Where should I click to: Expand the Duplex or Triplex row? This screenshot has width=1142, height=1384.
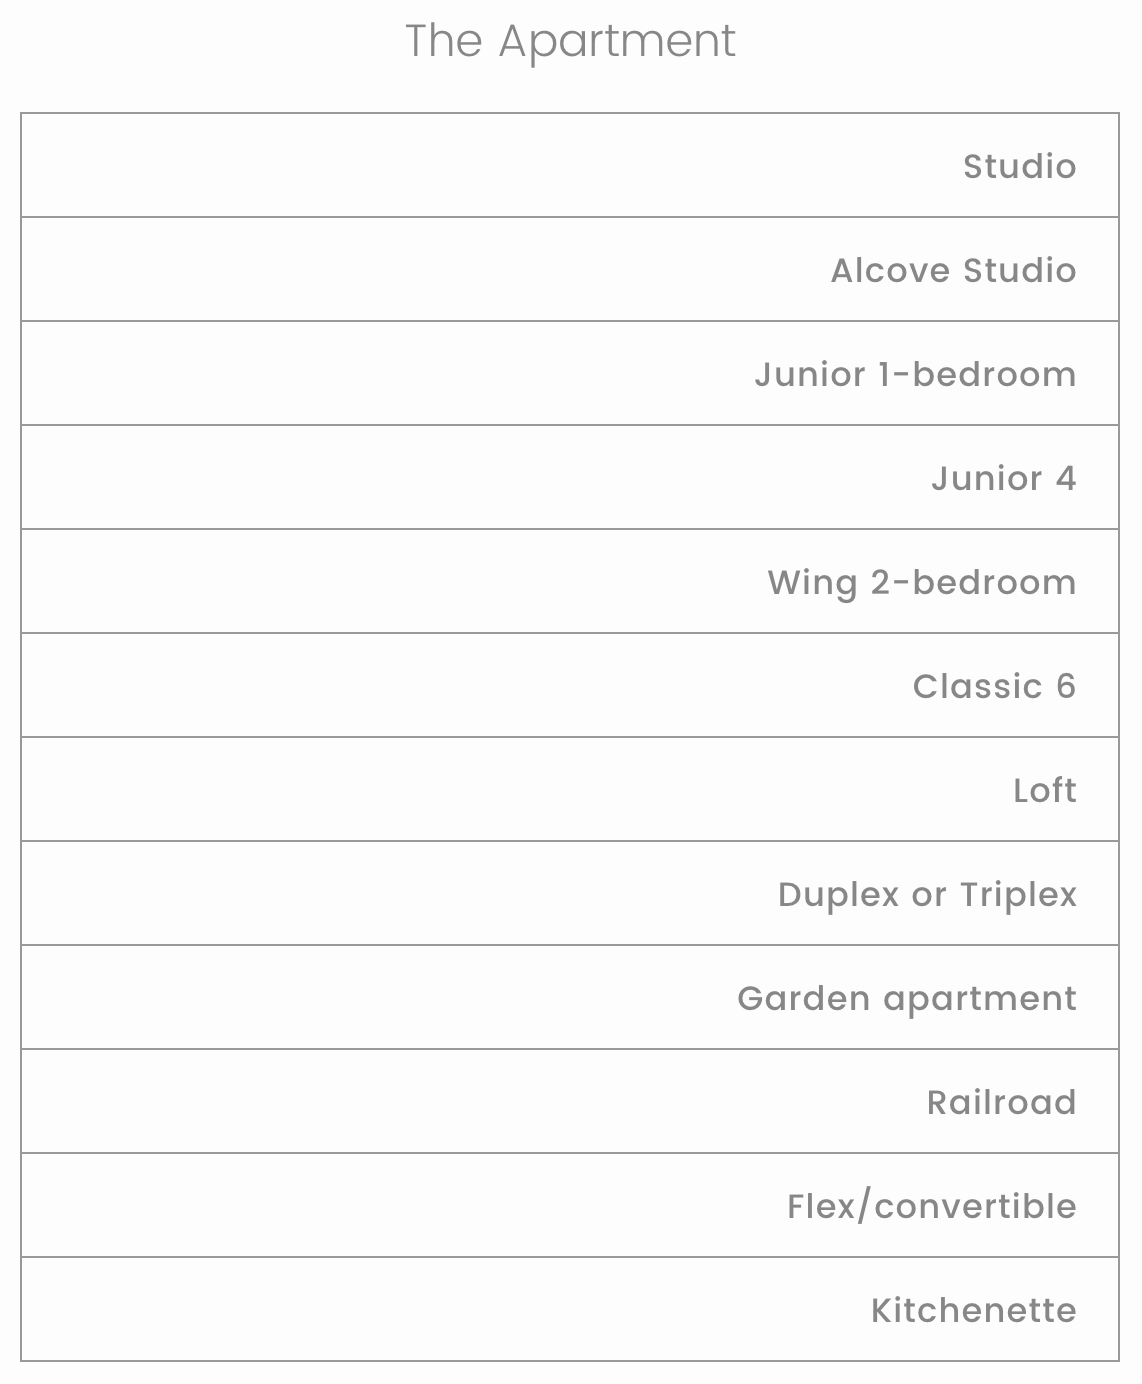point(570,894)
